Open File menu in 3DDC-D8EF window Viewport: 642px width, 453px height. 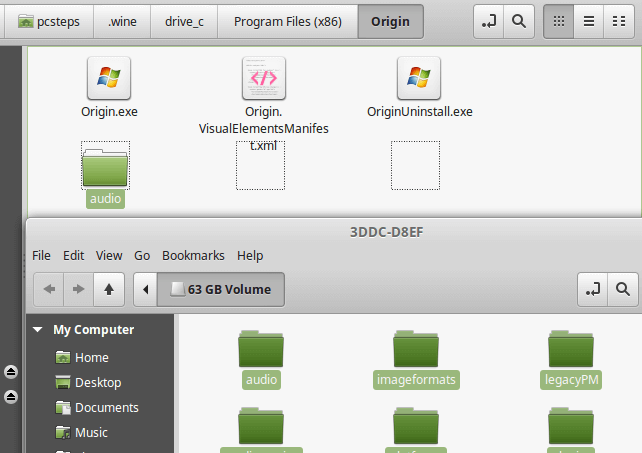41,256
